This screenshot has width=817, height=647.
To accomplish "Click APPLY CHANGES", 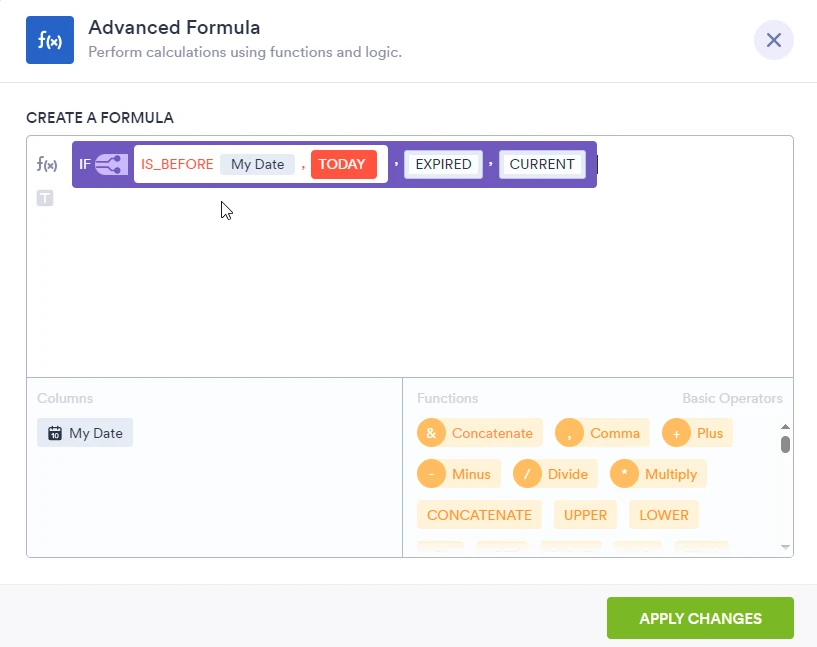I will pyautogui.click(x=700, y=617).
